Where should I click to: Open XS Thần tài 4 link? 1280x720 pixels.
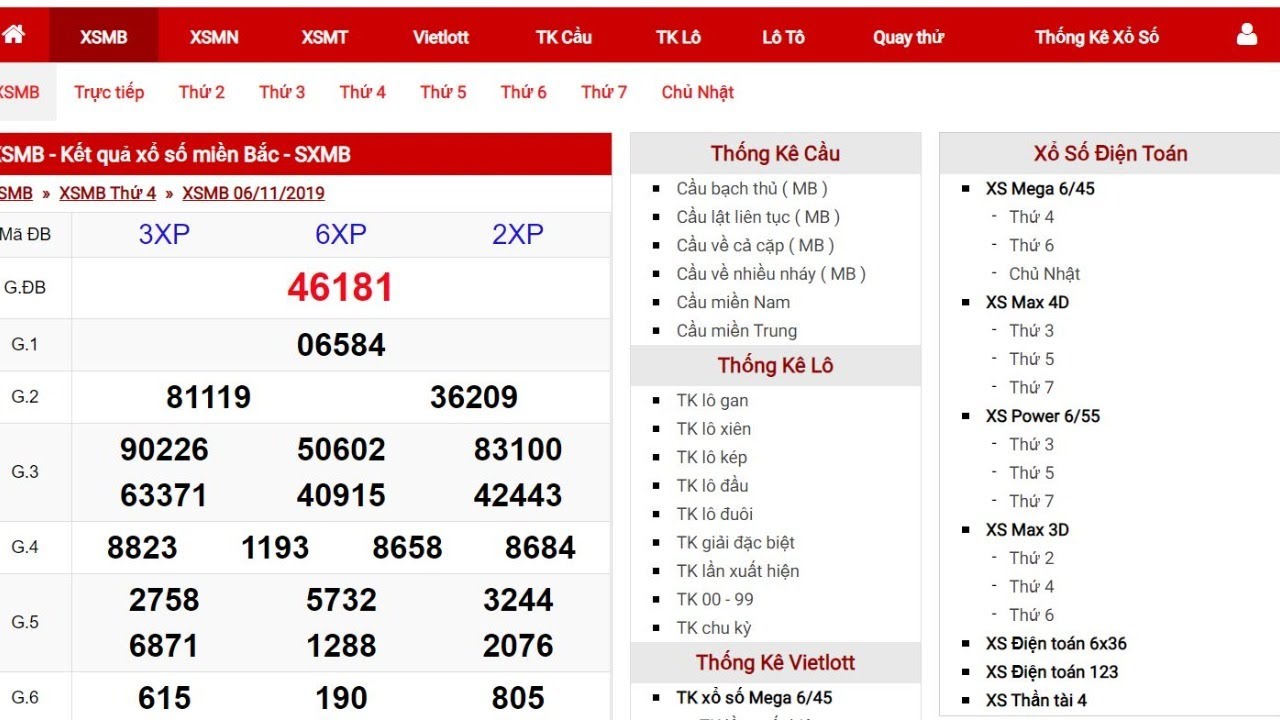point(1036,700)
